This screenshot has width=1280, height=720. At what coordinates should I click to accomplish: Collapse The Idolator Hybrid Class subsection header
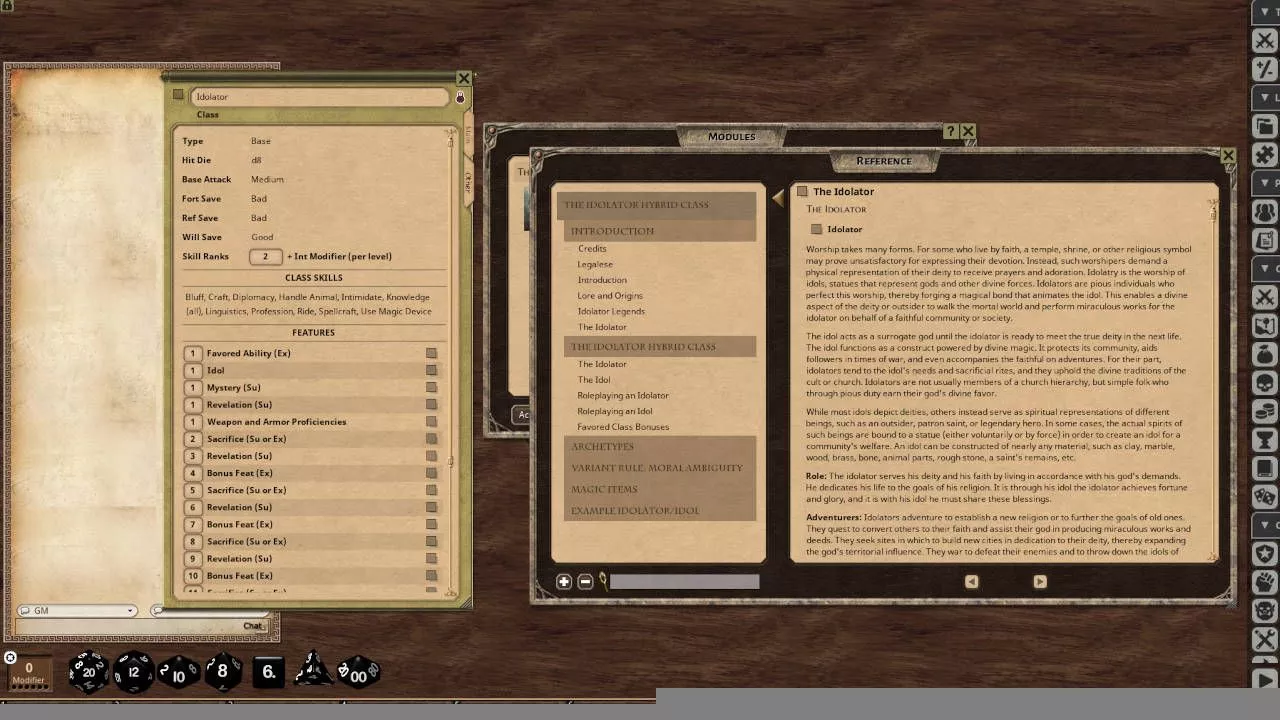660,347
